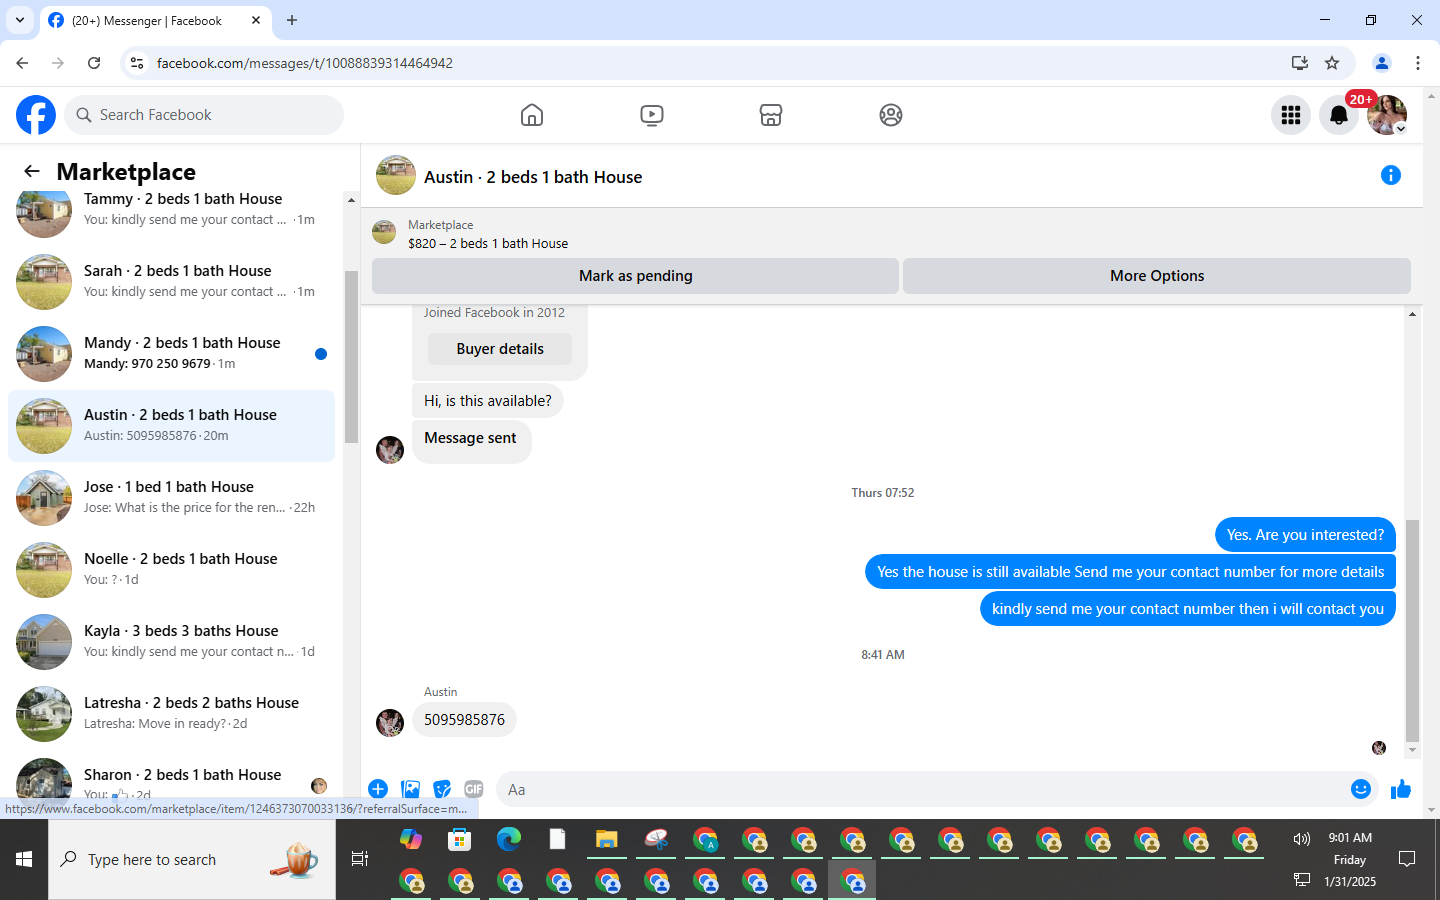The height and width of the screenshot is (900, 1440).
Task: Open Jose's 1 bed 1 bath House conversation
Action: click(172, 498)
